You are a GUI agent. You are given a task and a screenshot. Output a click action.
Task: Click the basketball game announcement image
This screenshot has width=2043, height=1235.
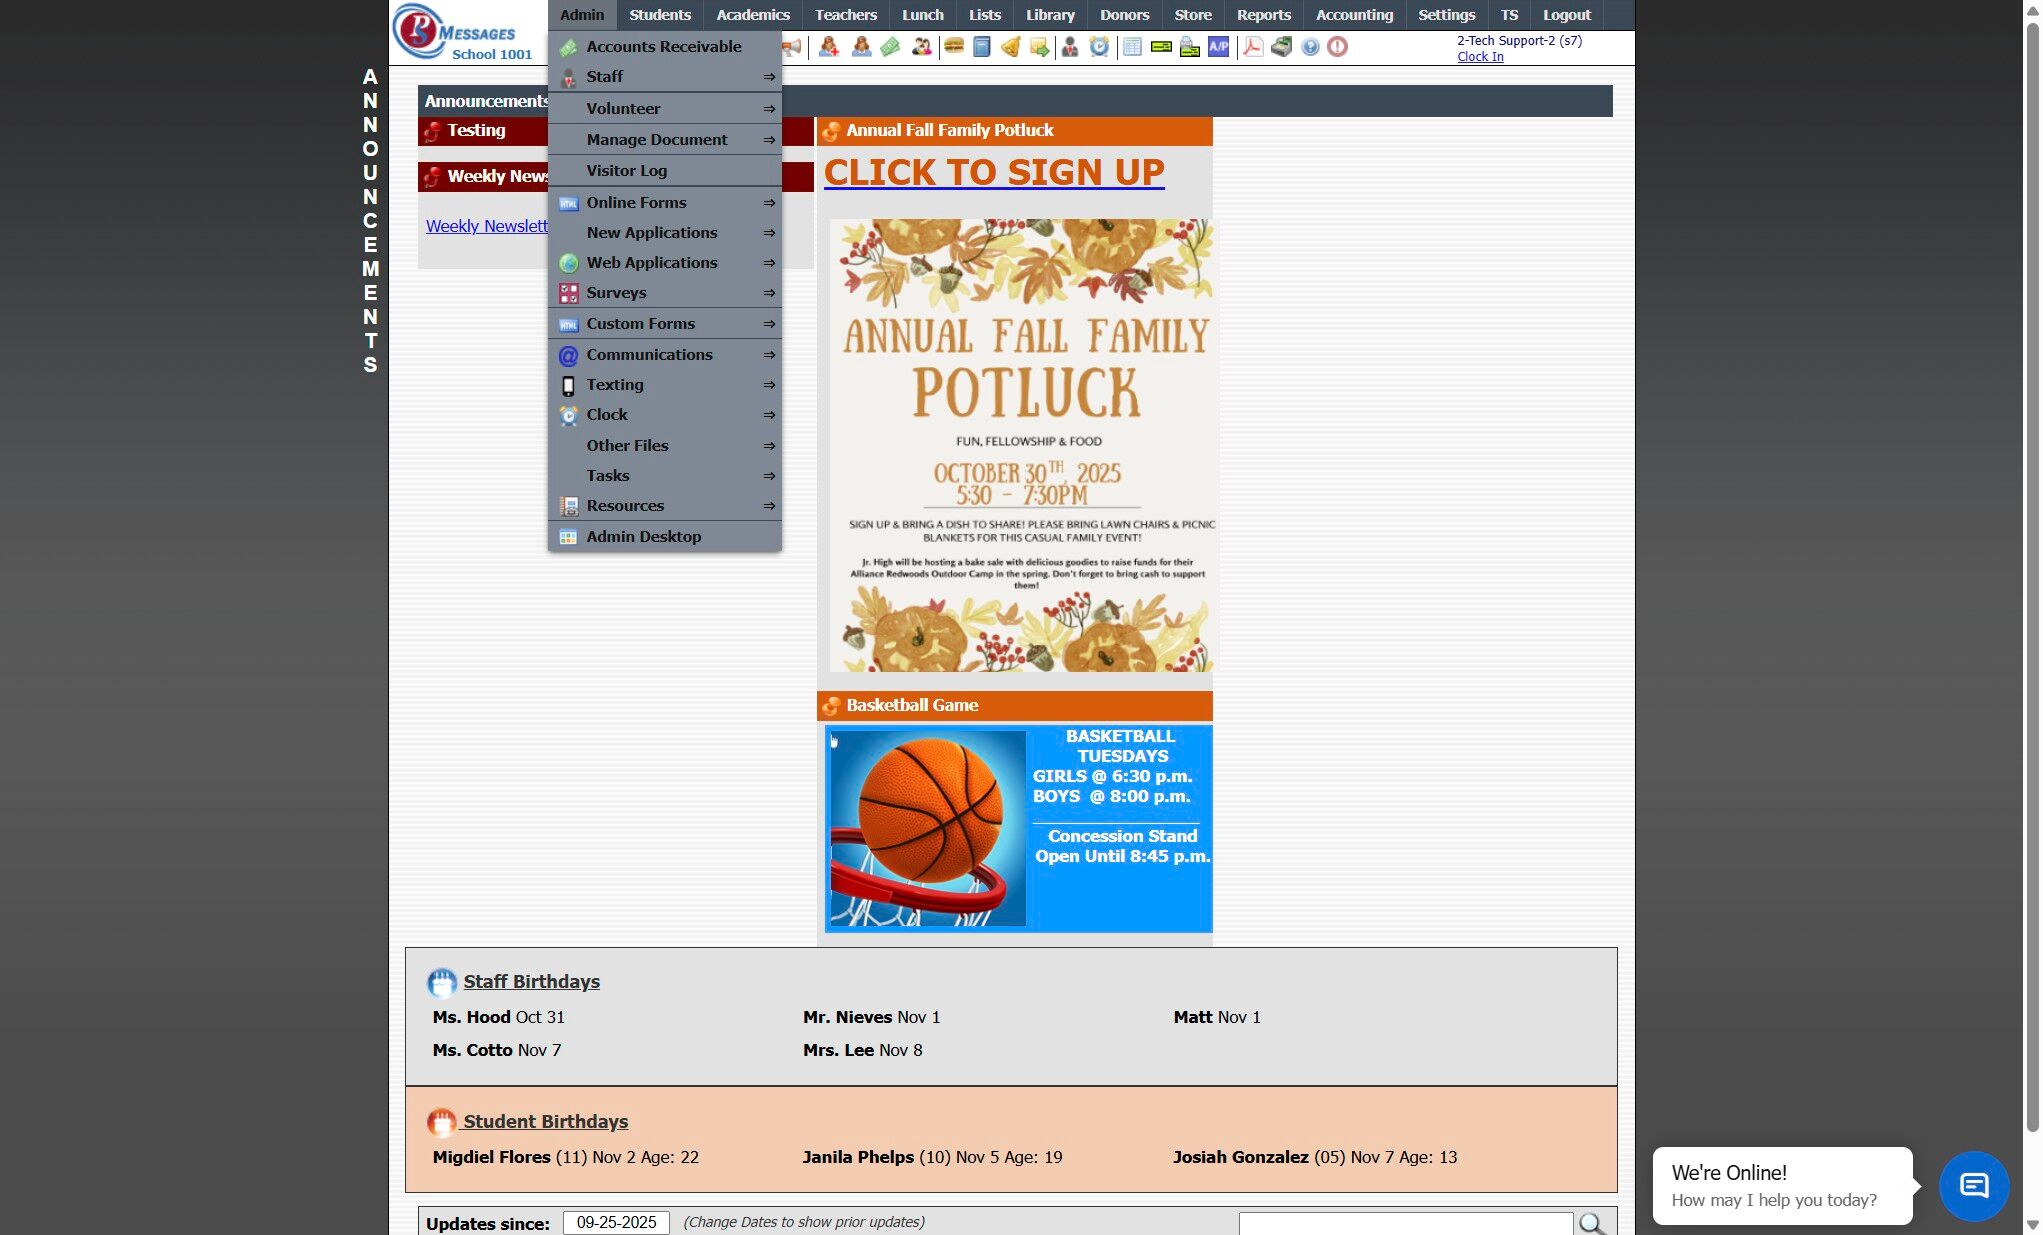pos(1018,828)
